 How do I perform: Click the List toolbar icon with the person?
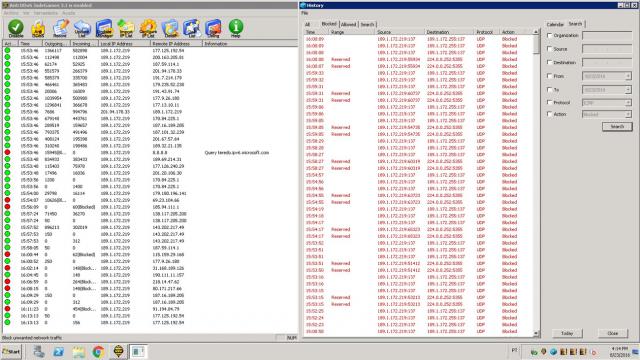click(x=191, y=28)
